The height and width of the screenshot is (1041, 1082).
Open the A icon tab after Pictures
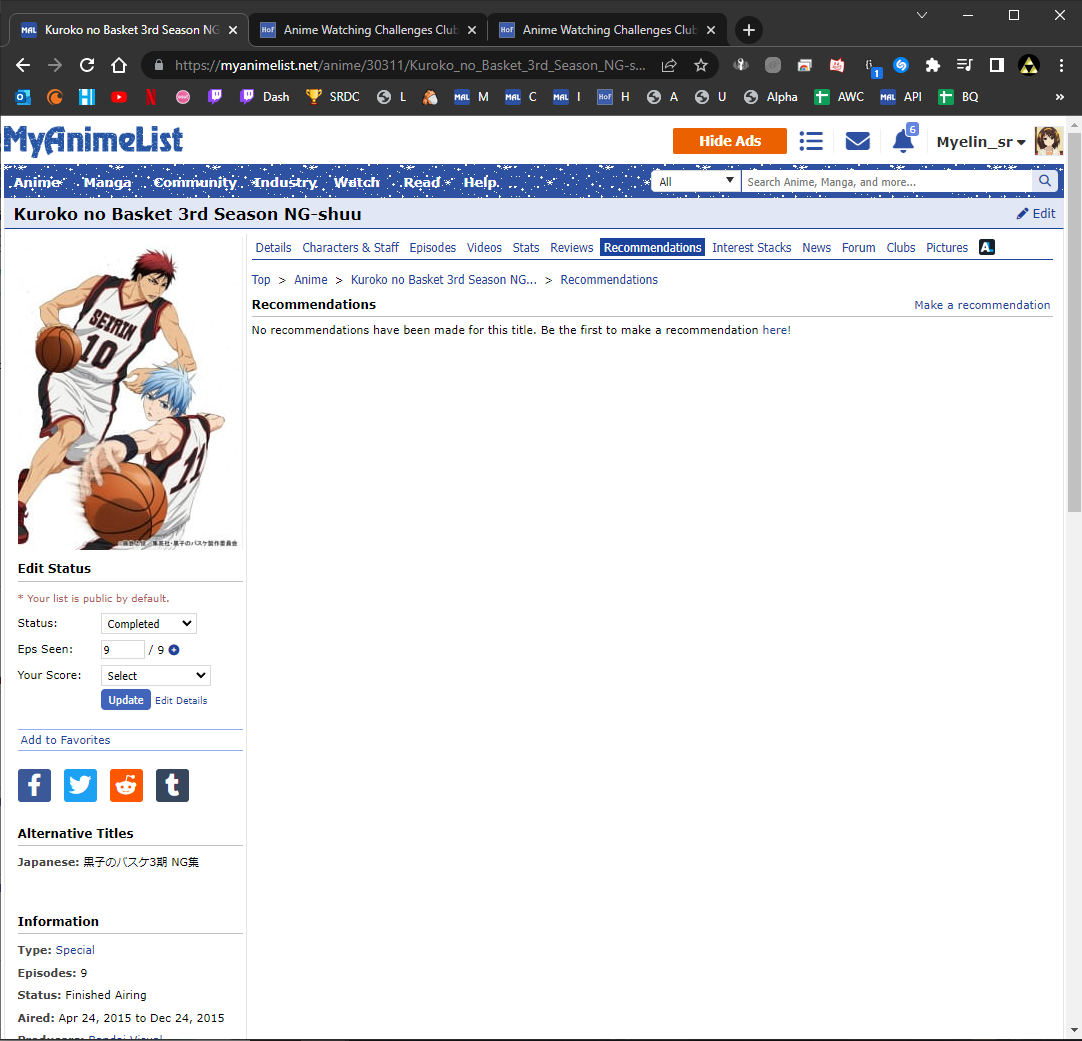[987, 247]
